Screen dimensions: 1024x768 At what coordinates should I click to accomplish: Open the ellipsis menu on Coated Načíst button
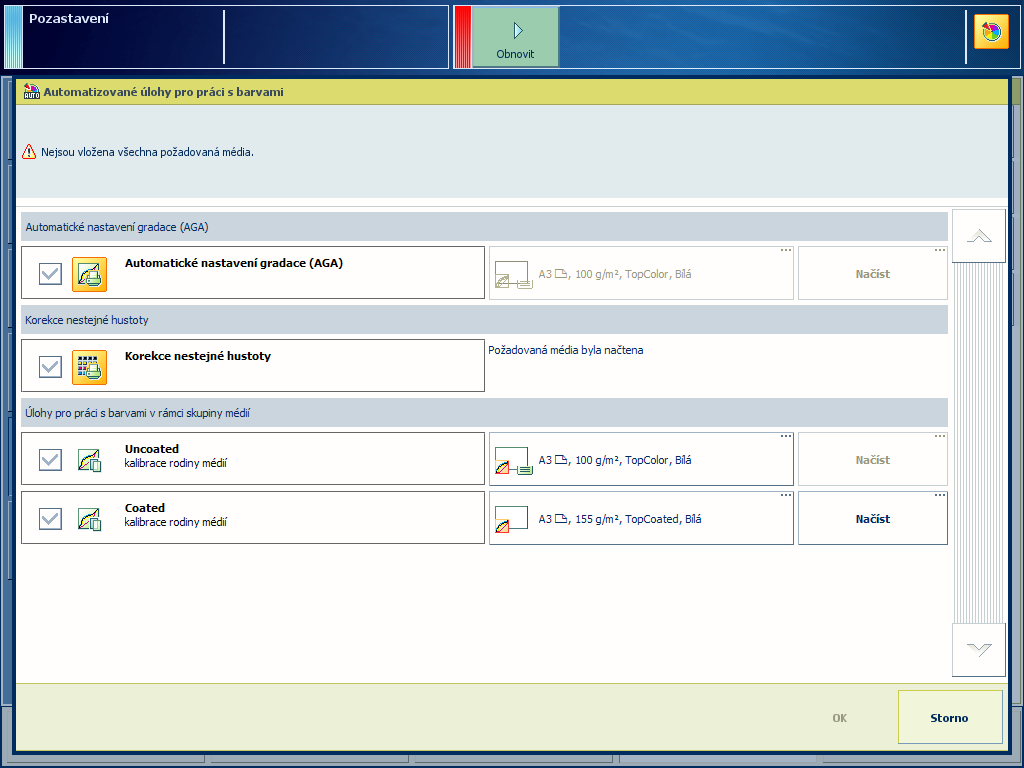(x=939, y=495)
